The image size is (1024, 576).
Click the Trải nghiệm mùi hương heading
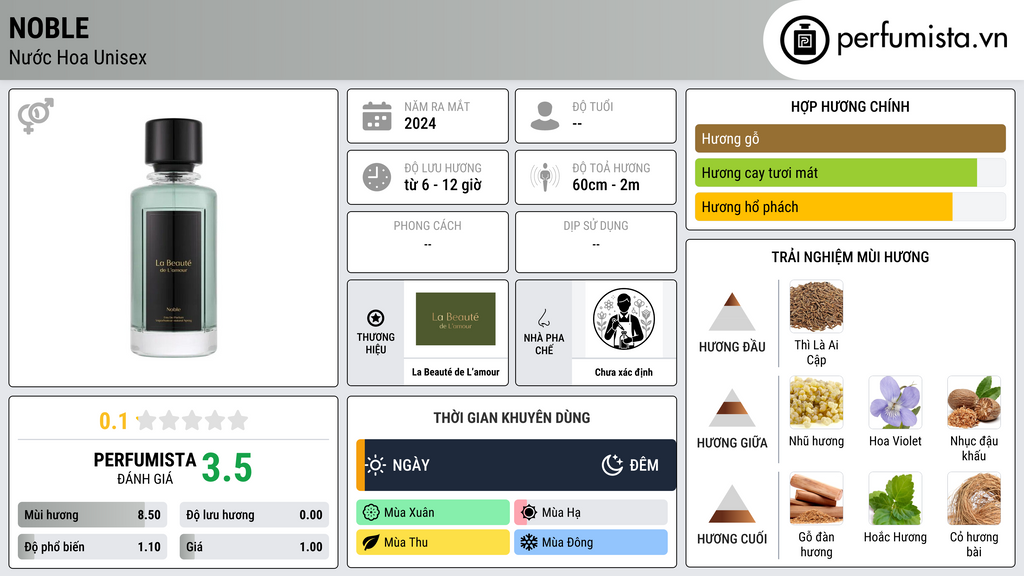[x=850, y=257]
